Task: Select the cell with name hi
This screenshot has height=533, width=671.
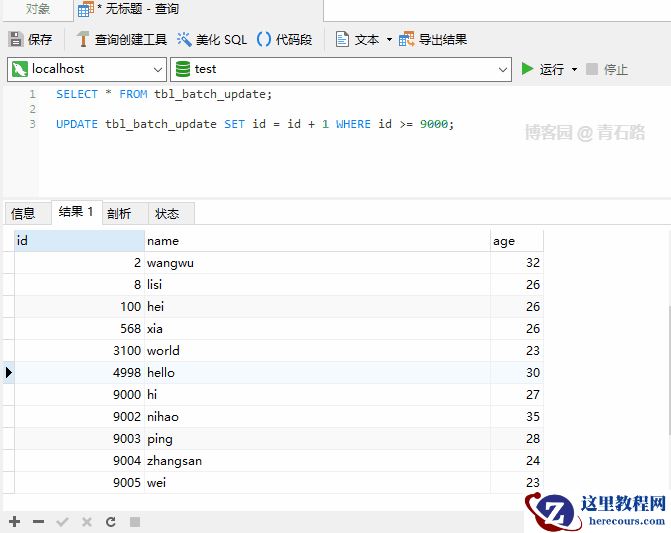Action: click(x=318, y=394)
